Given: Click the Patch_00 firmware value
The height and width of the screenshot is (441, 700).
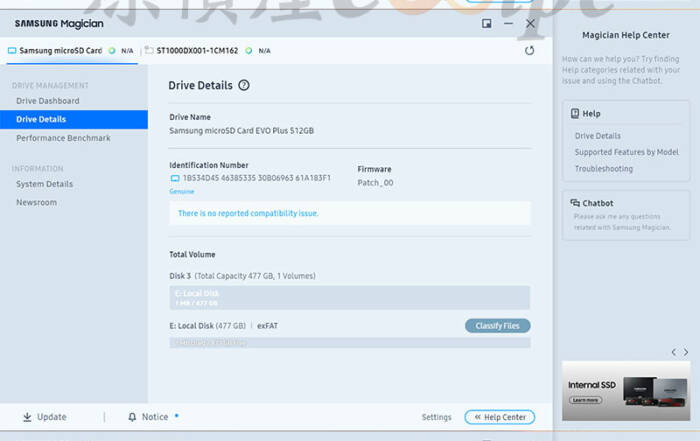Looking at the screenshot, I should pos(375,183).
